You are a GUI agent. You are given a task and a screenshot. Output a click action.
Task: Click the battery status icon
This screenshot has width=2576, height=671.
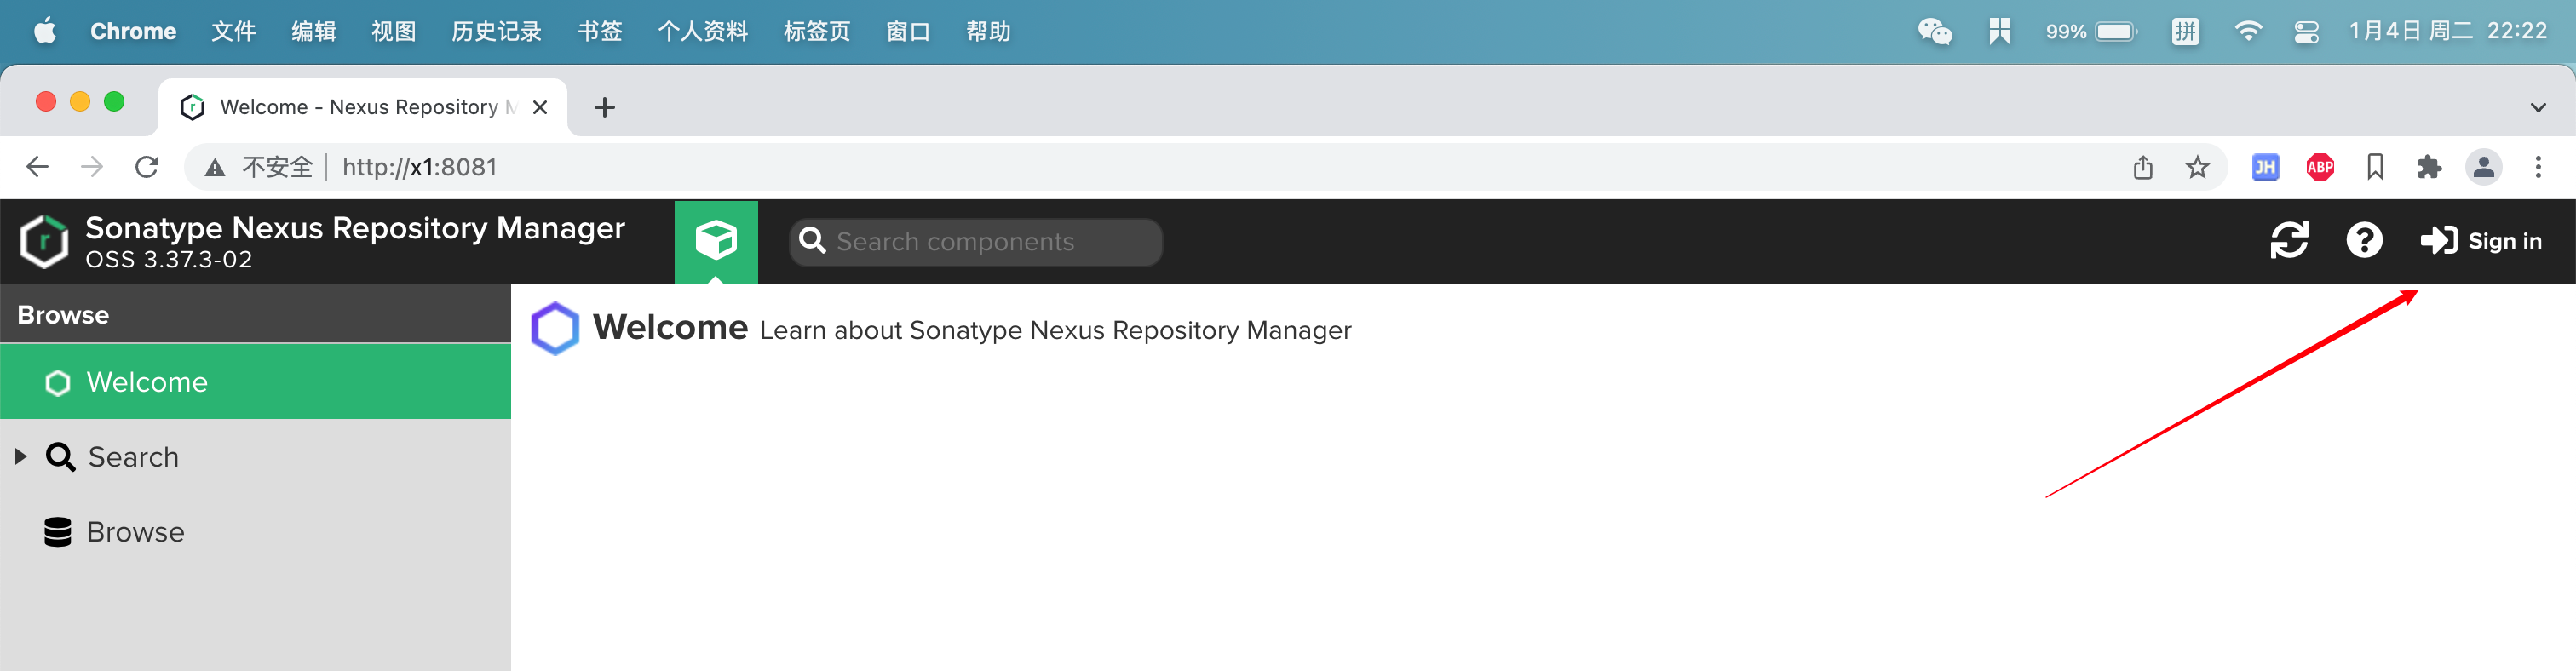2116,31
